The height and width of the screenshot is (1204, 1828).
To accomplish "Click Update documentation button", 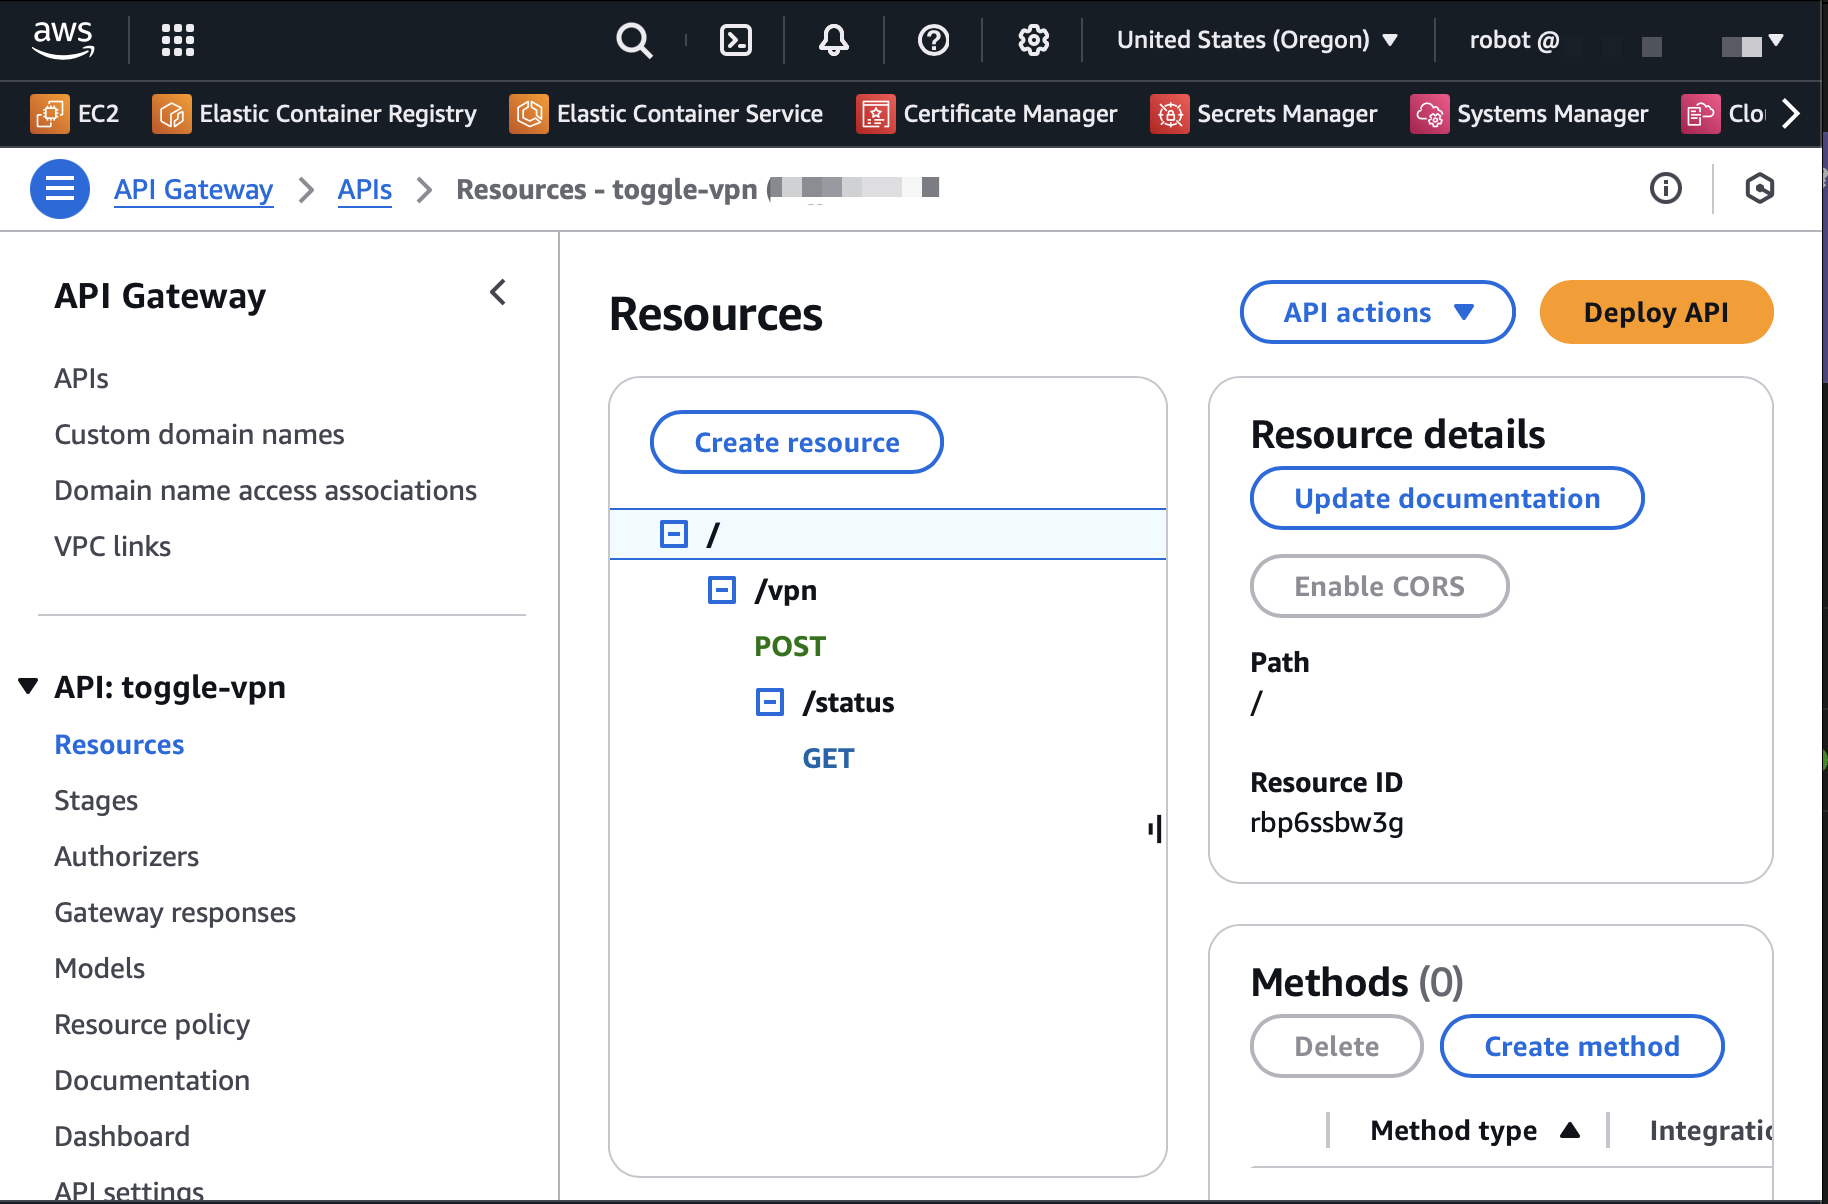I will [x=1447, y=498].
